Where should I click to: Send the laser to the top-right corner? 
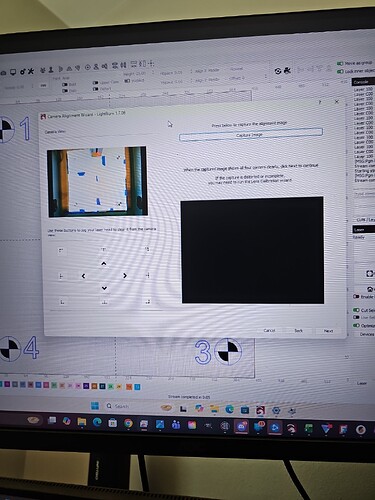[147, 249]
